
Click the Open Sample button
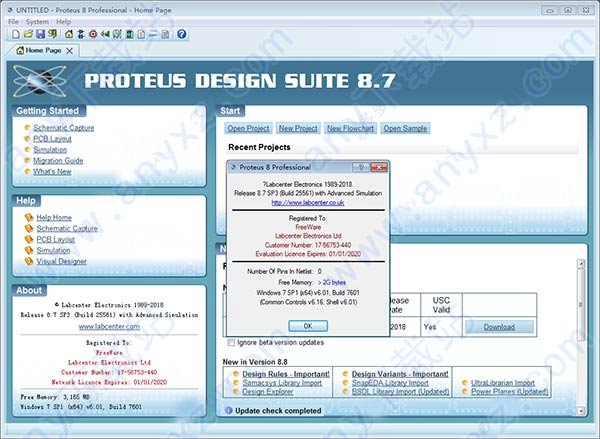[x=405, y=128]
